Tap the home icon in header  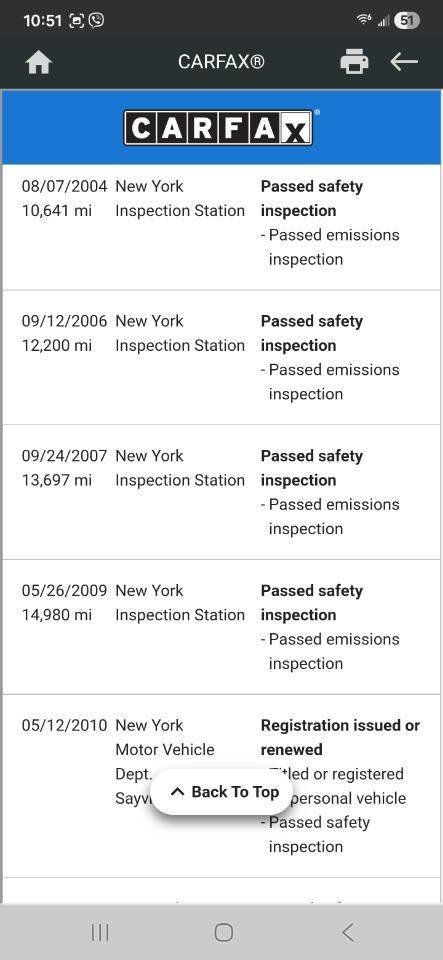point(39,62)
